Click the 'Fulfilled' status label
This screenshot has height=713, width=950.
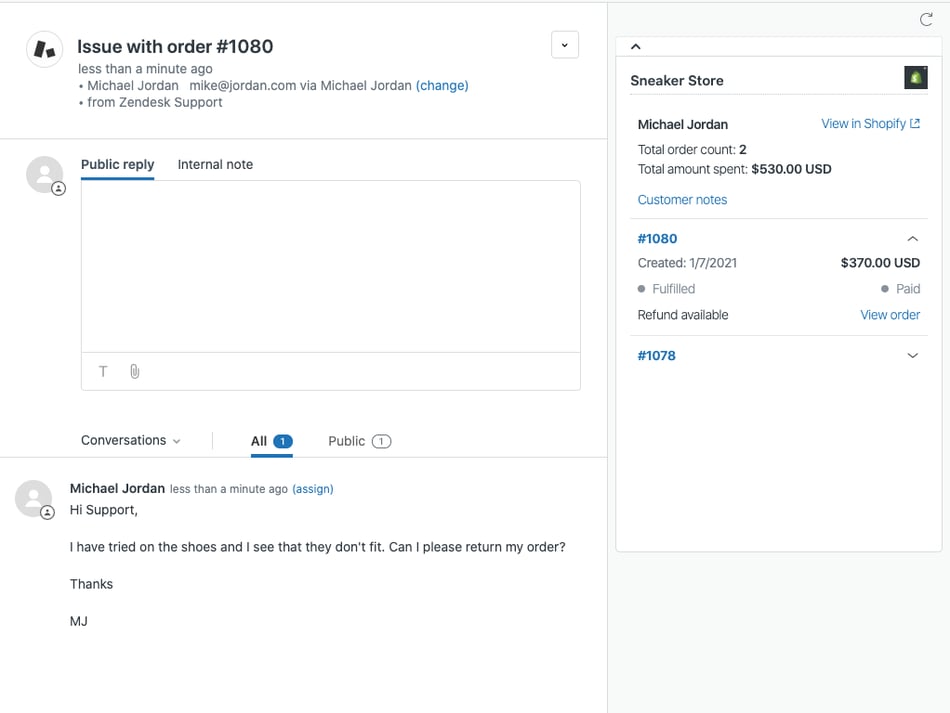pos(673,289)
